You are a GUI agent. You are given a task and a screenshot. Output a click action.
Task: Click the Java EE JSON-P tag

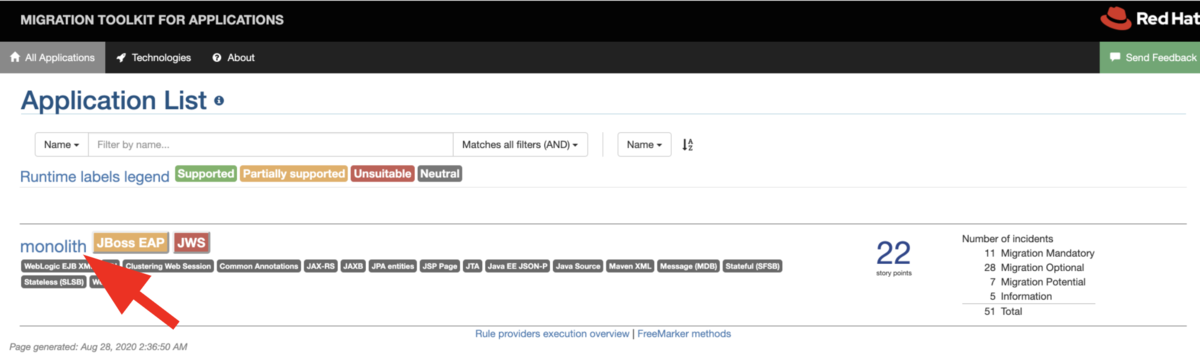518,267
